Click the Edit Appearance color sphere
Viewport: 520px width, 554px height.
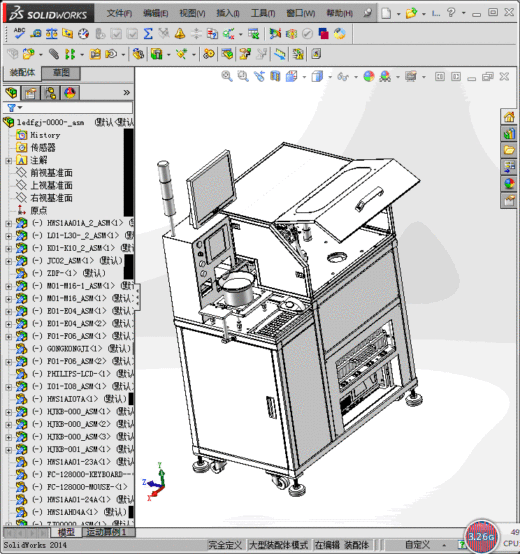(x=368, y=76)
